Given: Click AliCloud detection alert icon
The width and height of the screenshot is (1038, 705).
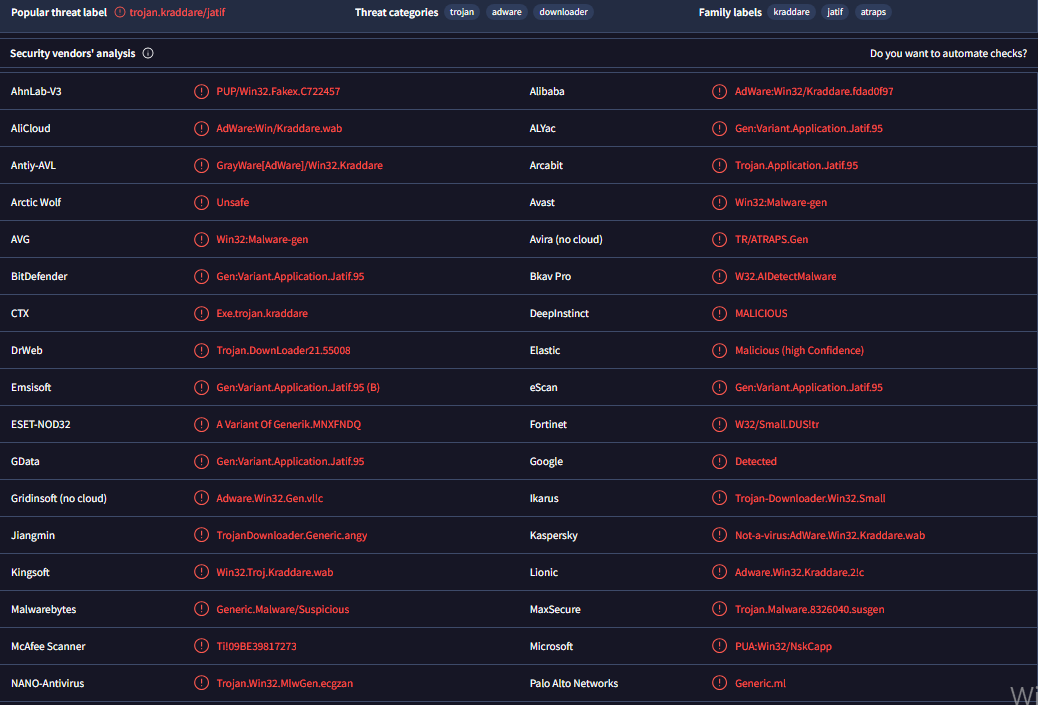Looking at the screenshot, I should pyautogui.click(x=201, y=128).
